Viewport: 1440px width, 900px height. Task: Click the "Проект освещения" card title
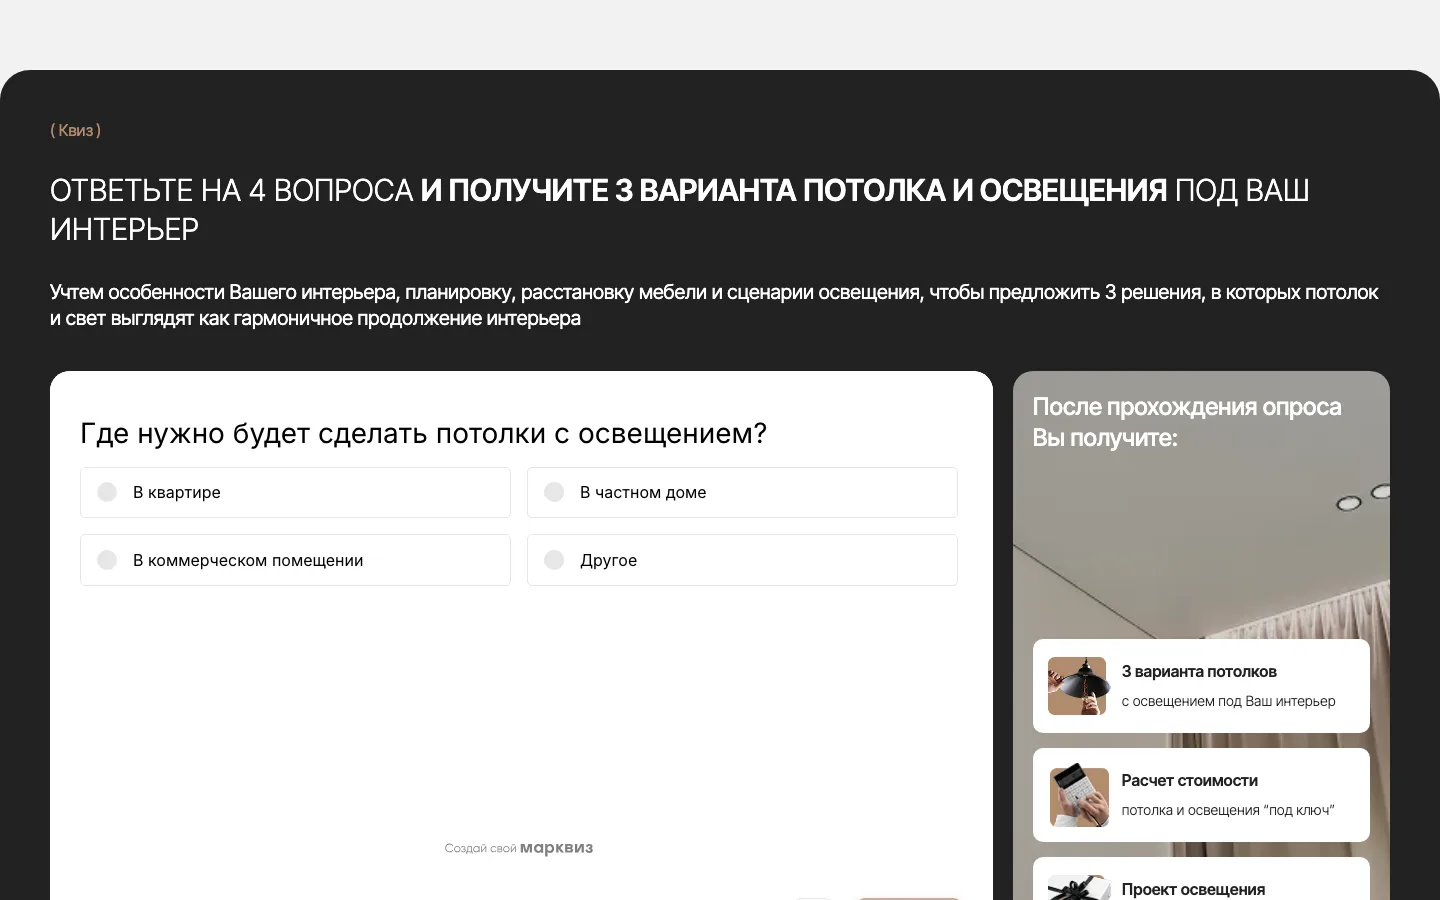[x=1193, y=889]
